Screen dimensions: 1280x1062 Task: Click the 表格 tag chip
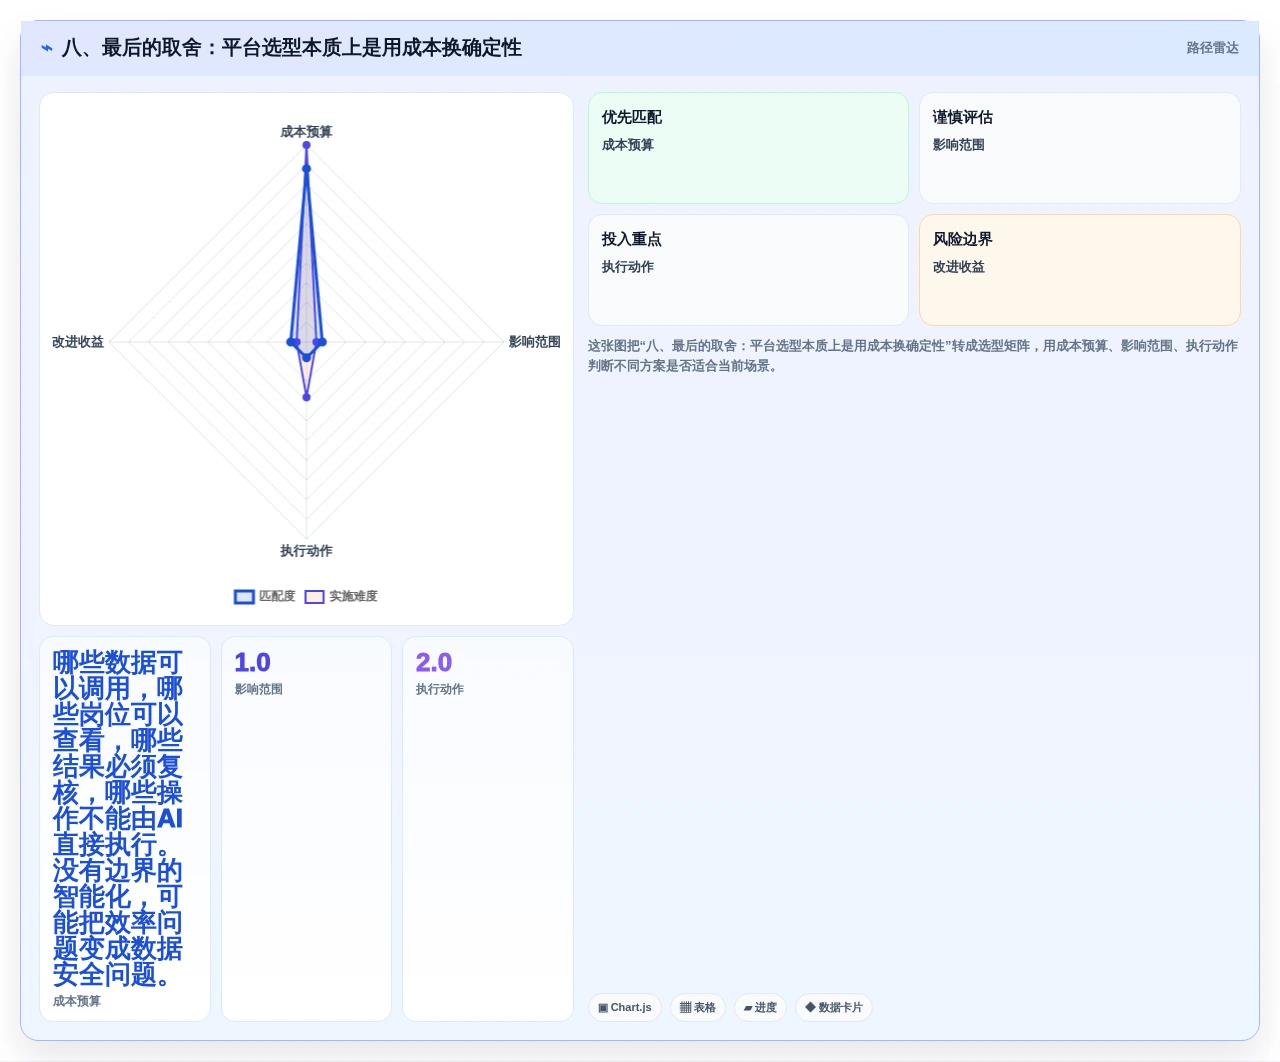coord(698,1007)
